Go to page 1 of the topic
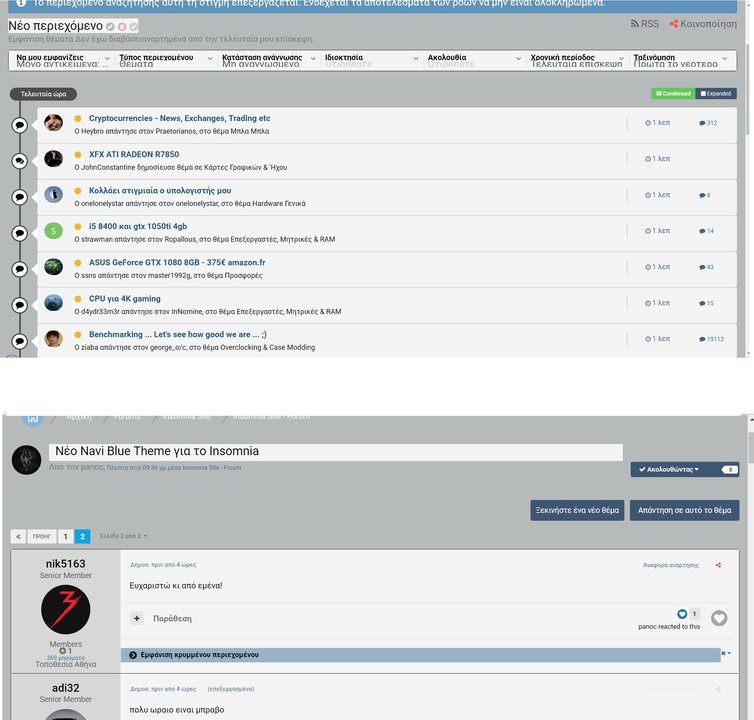This screenshot has width=754, height=720. click(x=65, y=536)
